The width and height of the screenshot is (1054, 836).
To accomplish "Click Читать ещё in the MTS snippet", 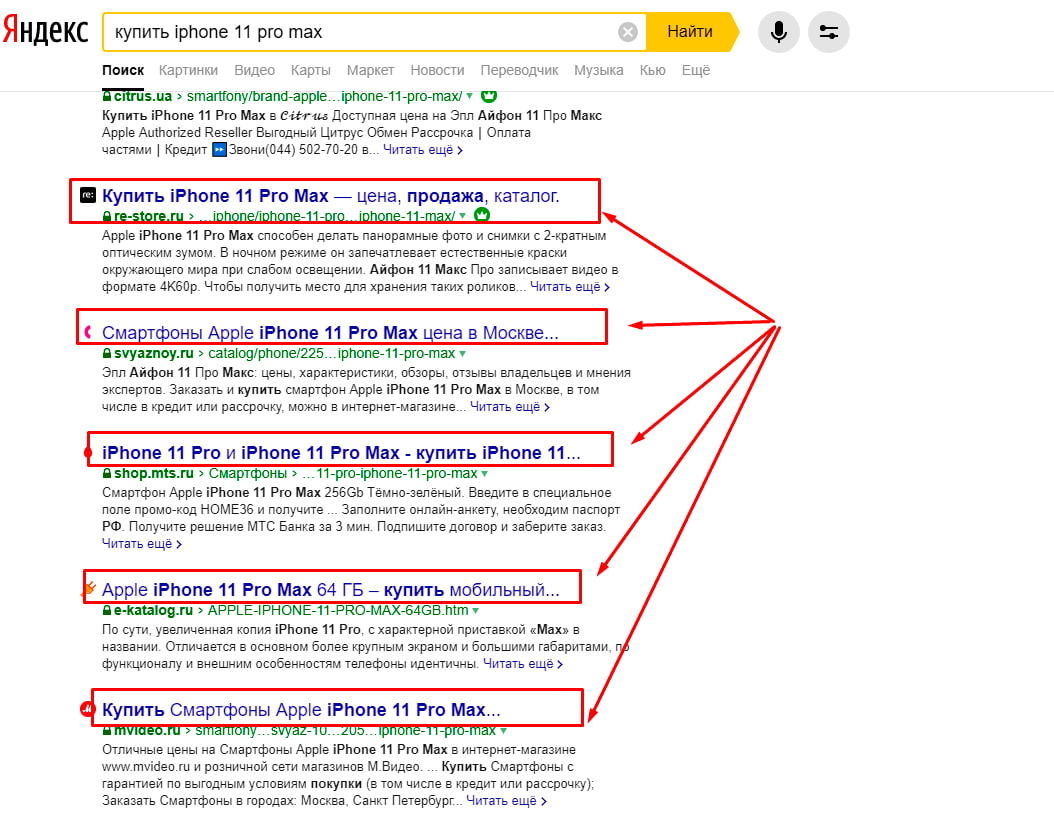I will click(142, 543).
